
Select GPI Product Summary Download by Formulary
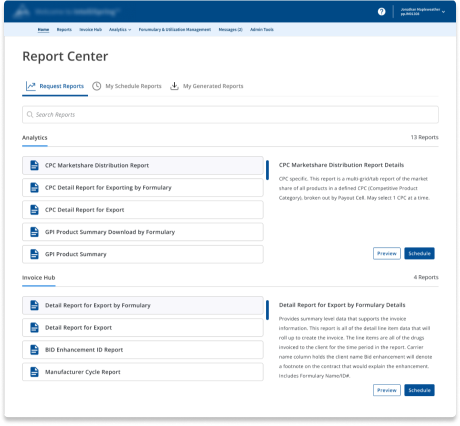143,232
